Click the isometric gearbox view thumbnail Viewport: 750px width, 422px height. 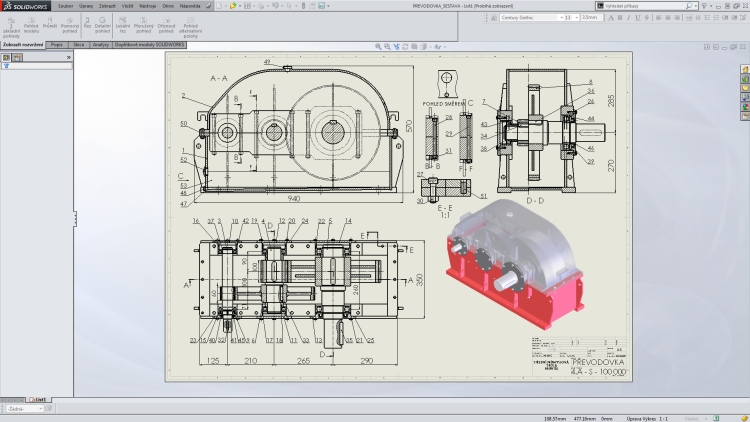point(514,263)
